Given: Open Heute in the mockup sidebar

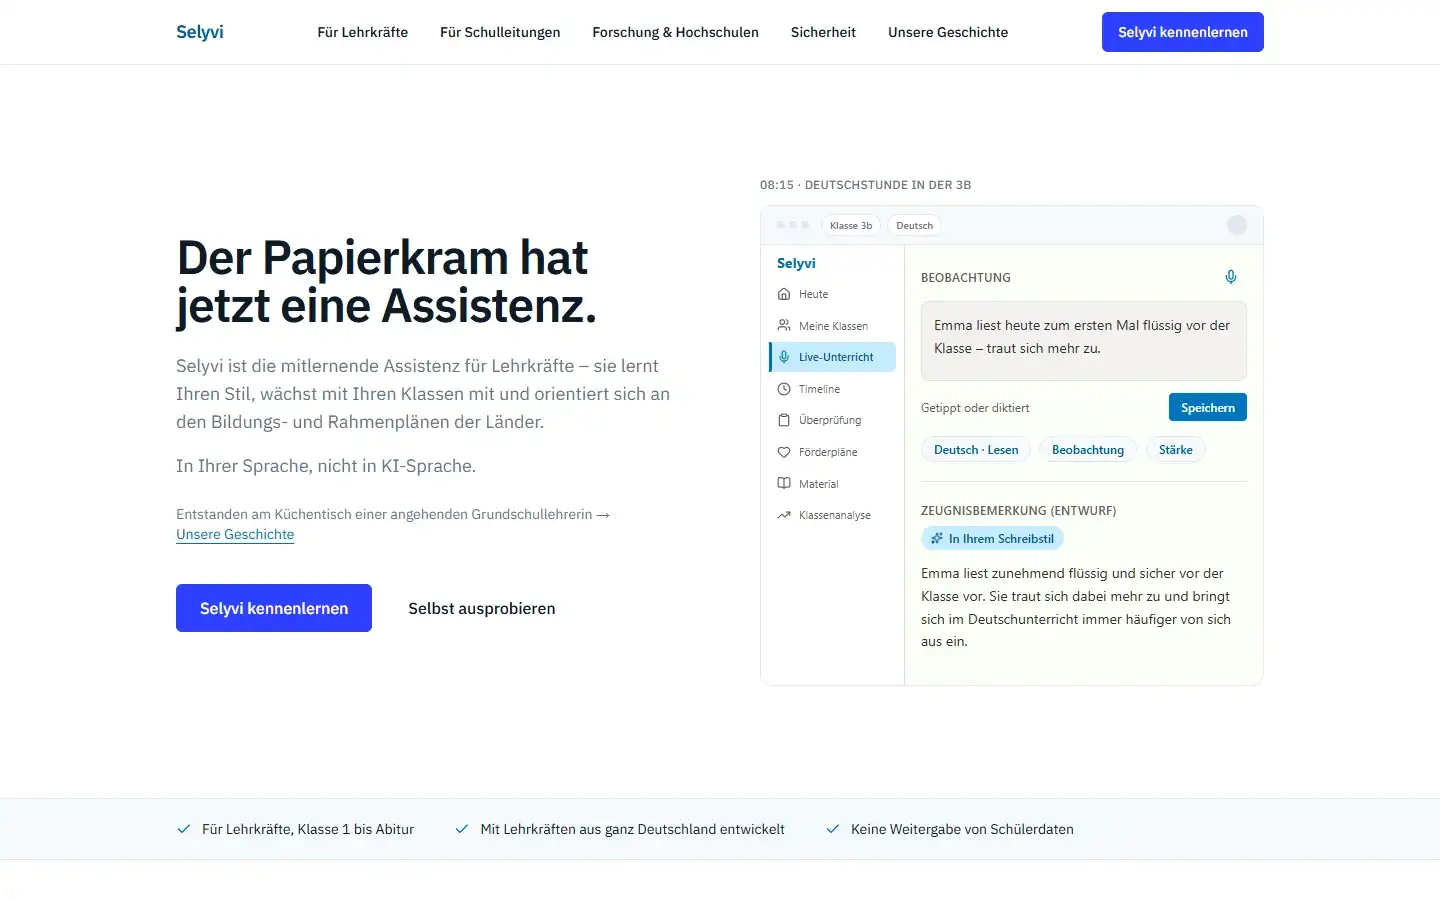Looking at the screenshot, I should 832,294.
